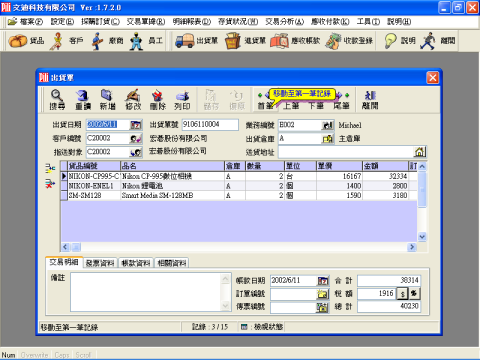Click the 32334 amount cell
This screenshot has width=480, height=360.
(x=385, y=176)
